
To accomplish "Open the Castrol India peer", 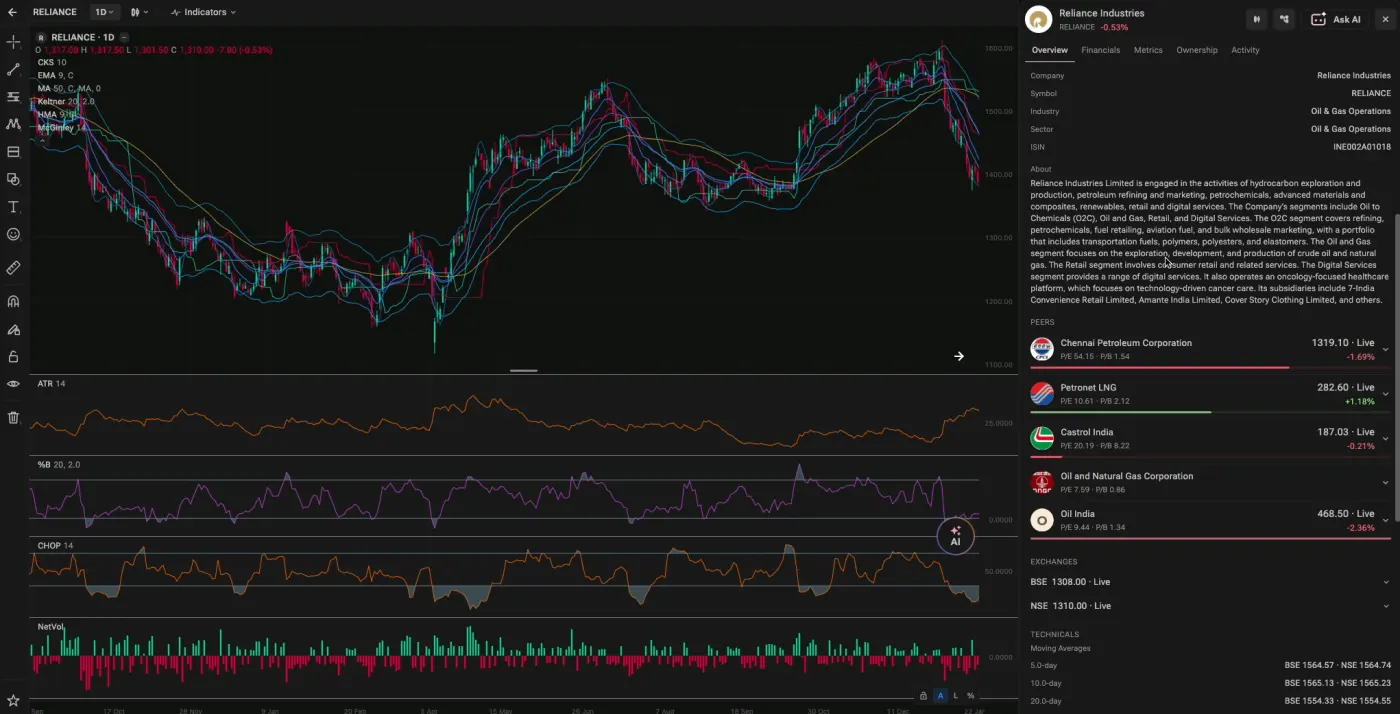I will pos(1209,438).
